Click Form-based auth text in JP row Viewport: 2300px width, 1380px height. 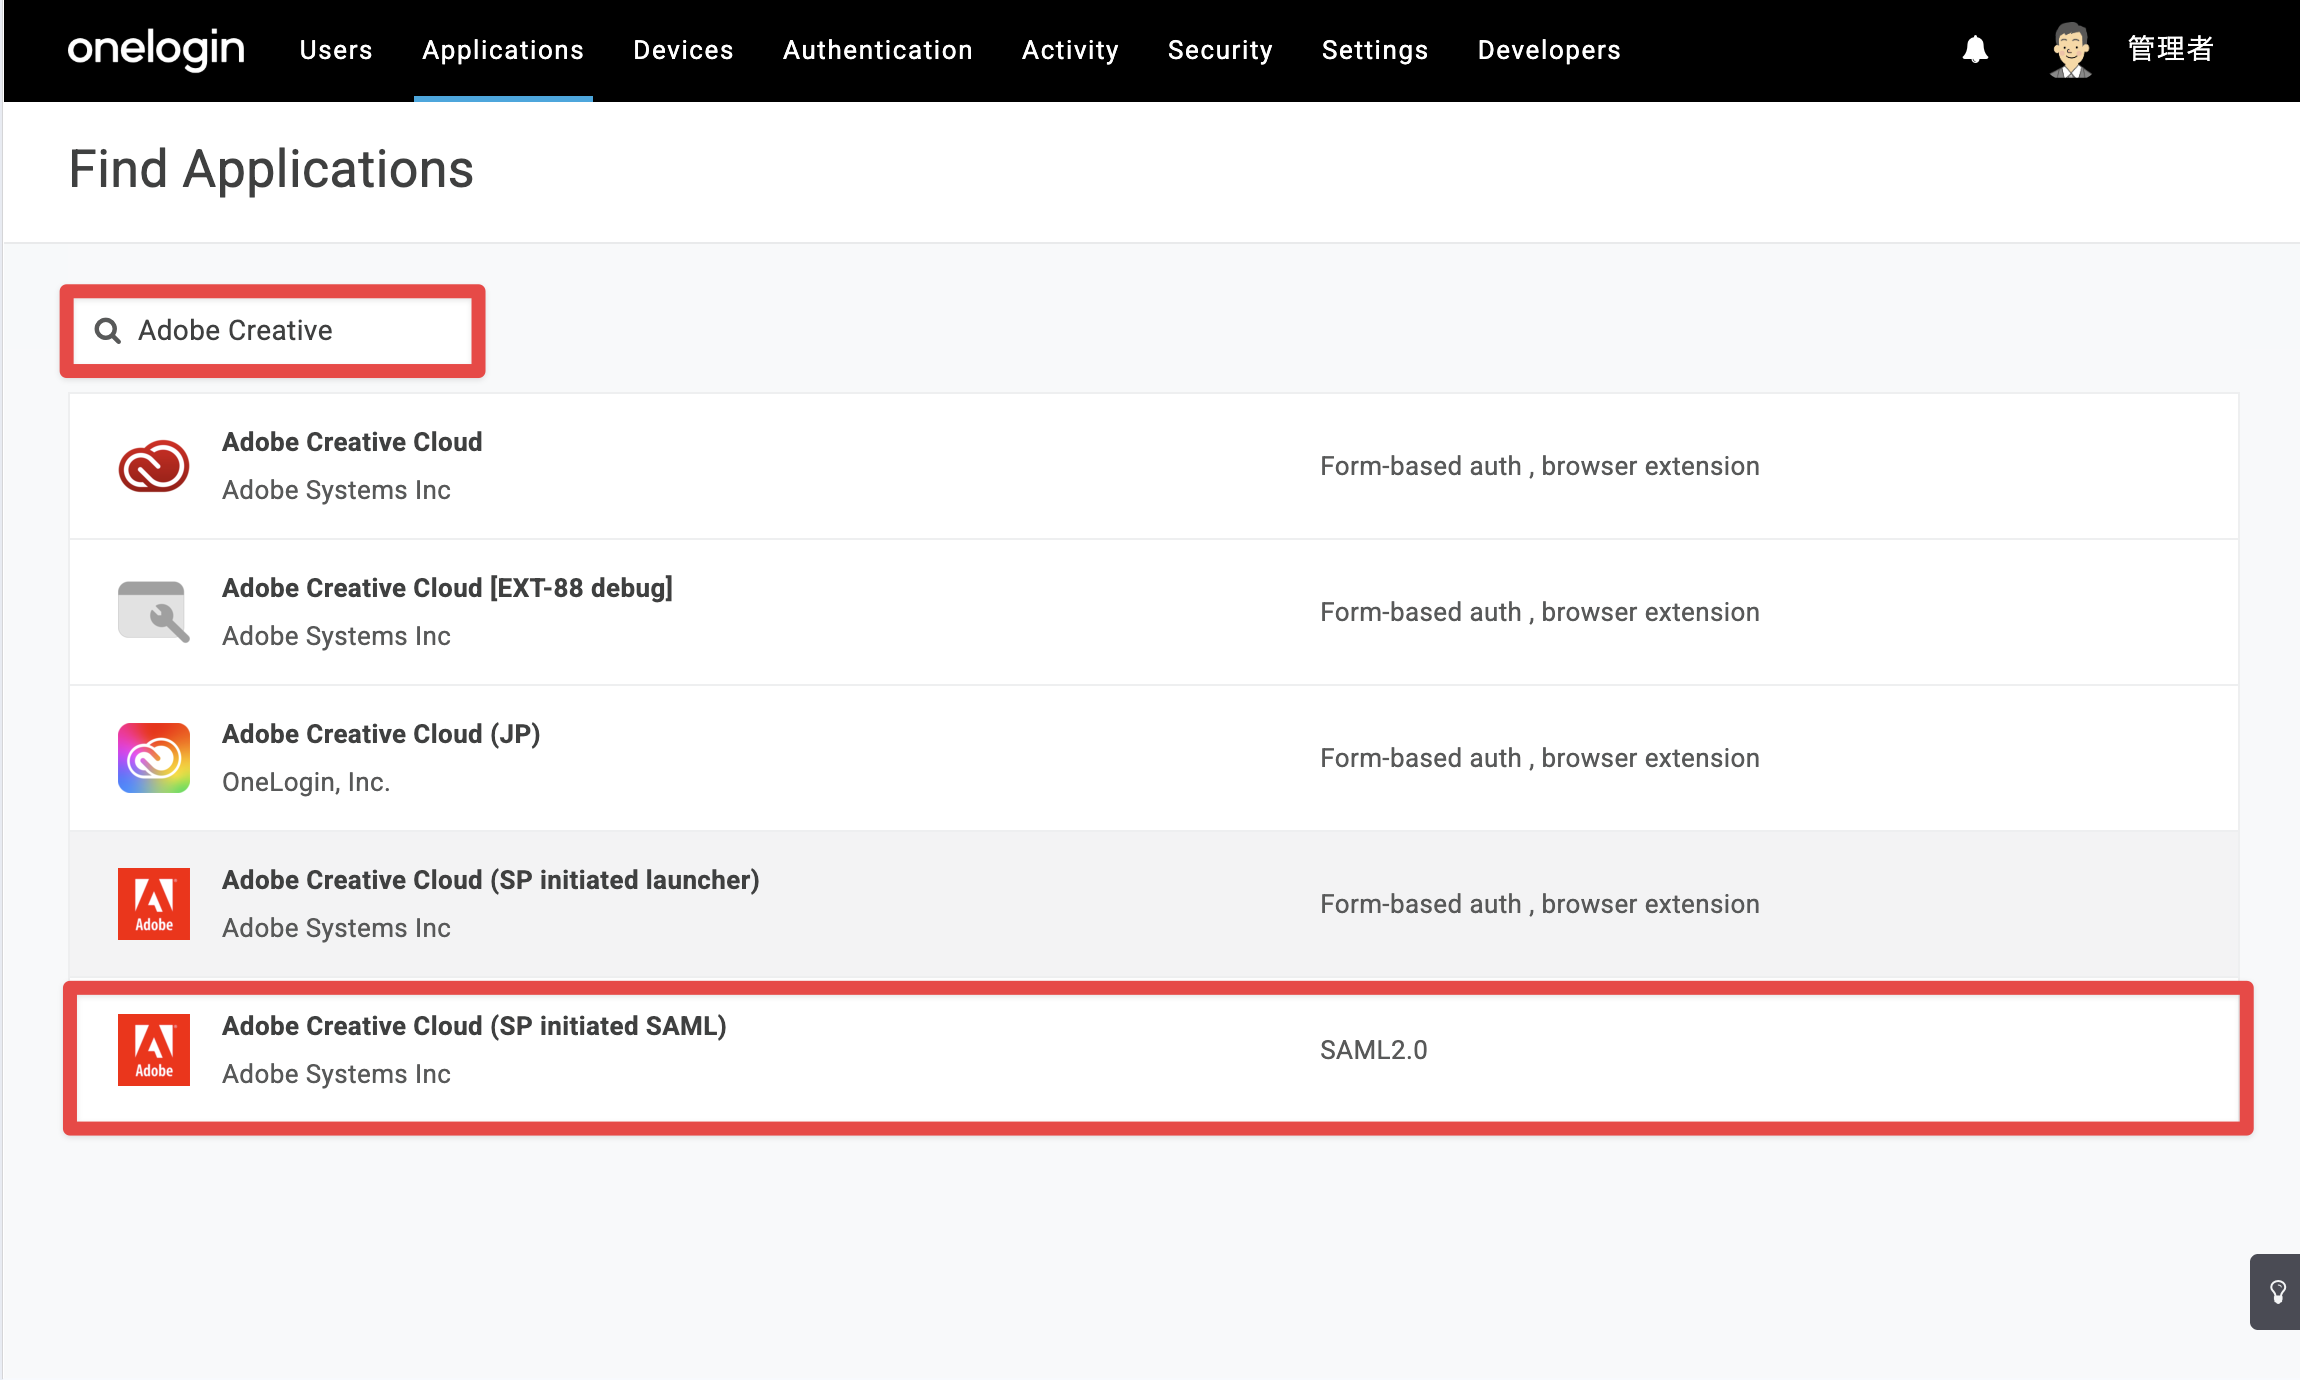tap(1540, 758)
